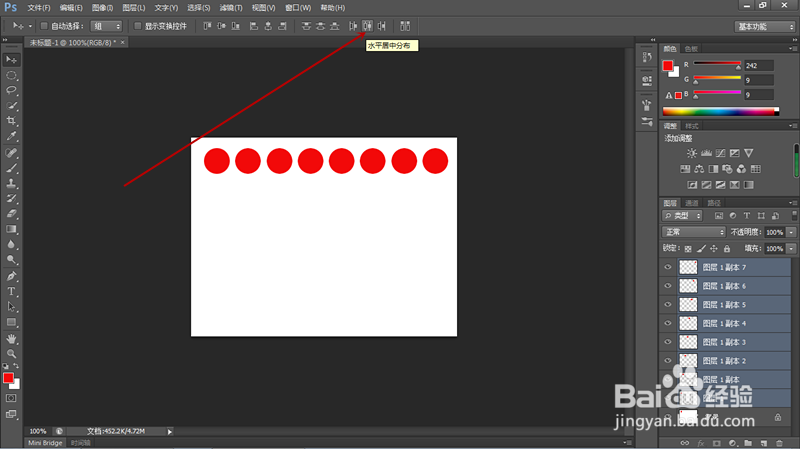Open the Move tool preset picker arrow
This screenshot has width=800, height=449.
click(30, 26)
